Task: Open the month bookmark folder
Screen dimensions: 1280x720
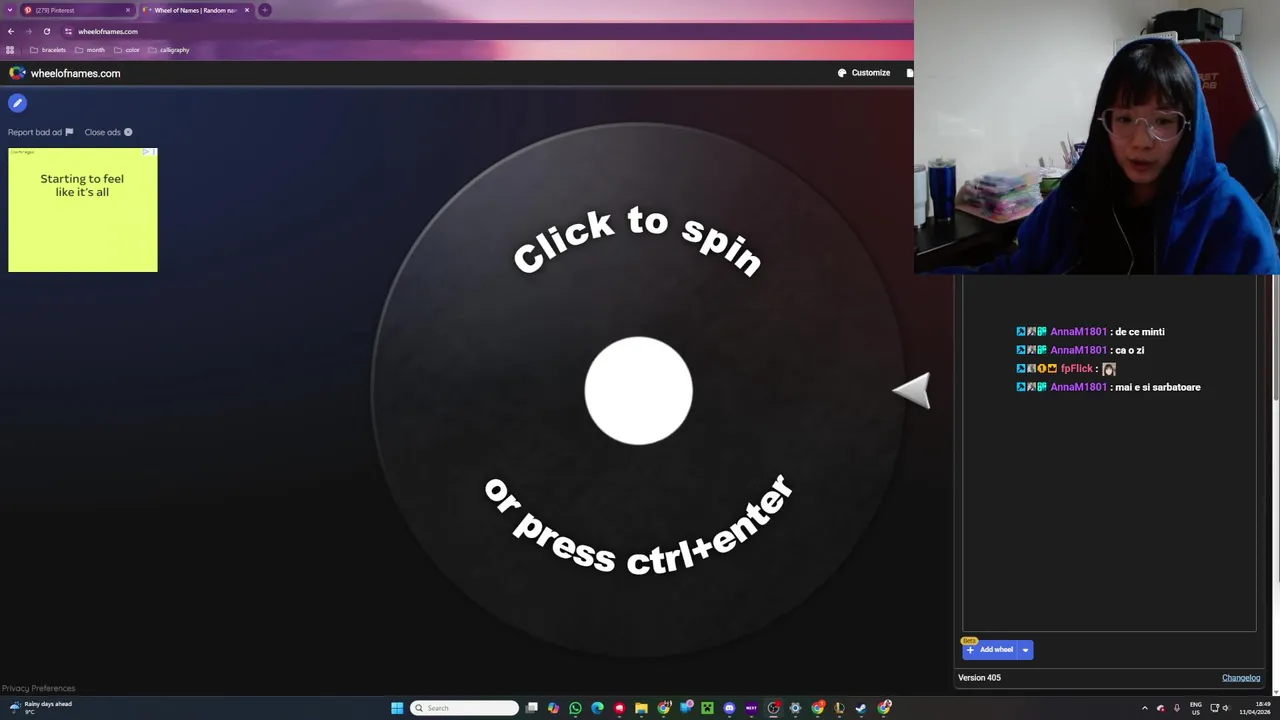Action: (90, 50)
